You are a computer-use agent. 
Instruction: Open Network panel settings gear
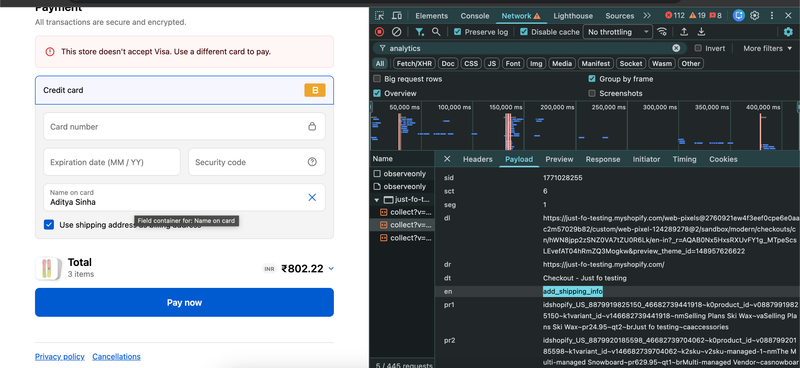click(x=788, y=32)
